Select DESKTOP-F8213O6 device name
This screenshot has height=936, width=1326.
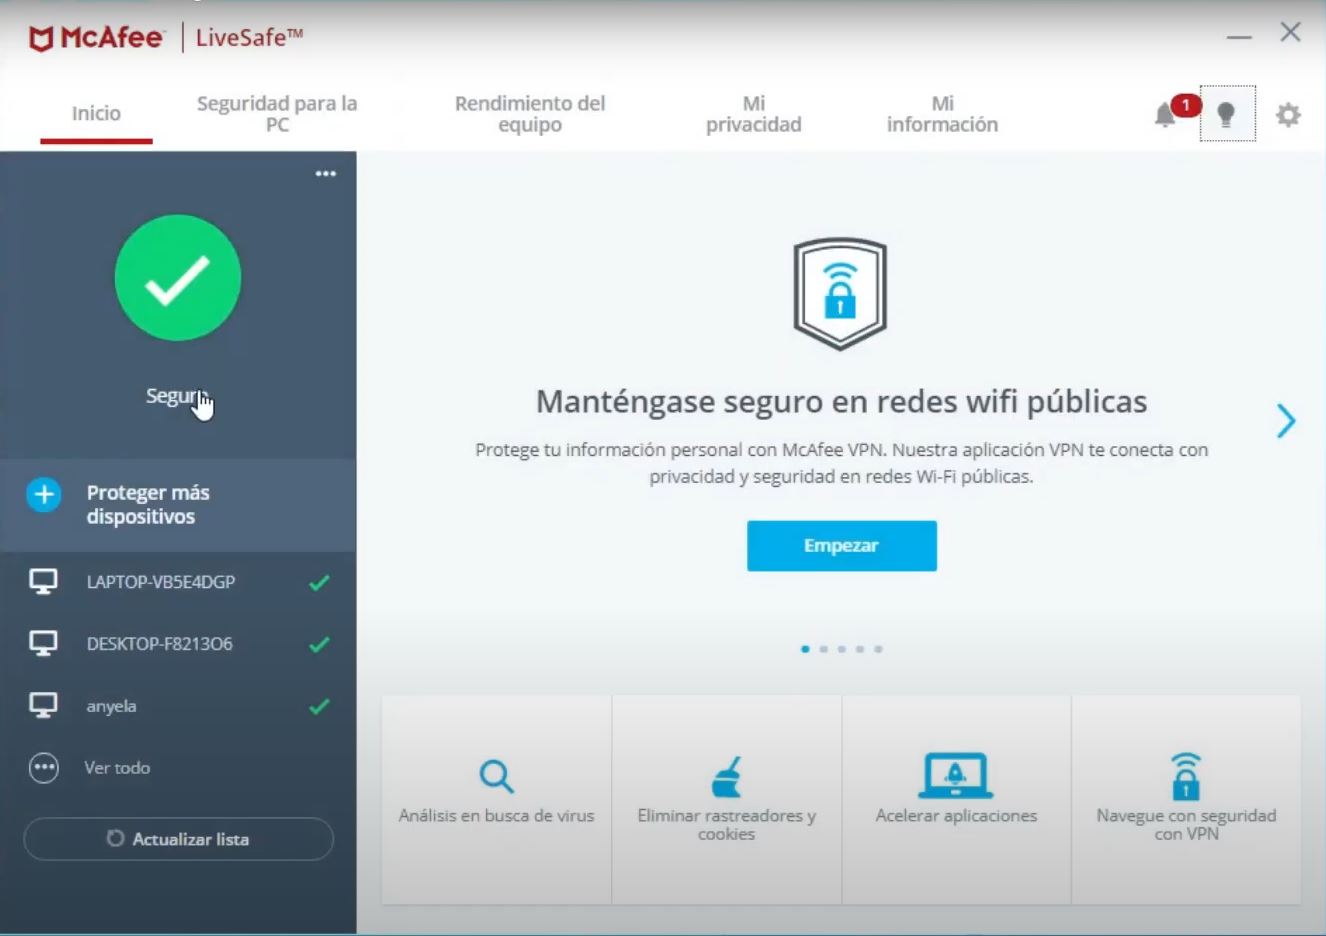[160, 644]
